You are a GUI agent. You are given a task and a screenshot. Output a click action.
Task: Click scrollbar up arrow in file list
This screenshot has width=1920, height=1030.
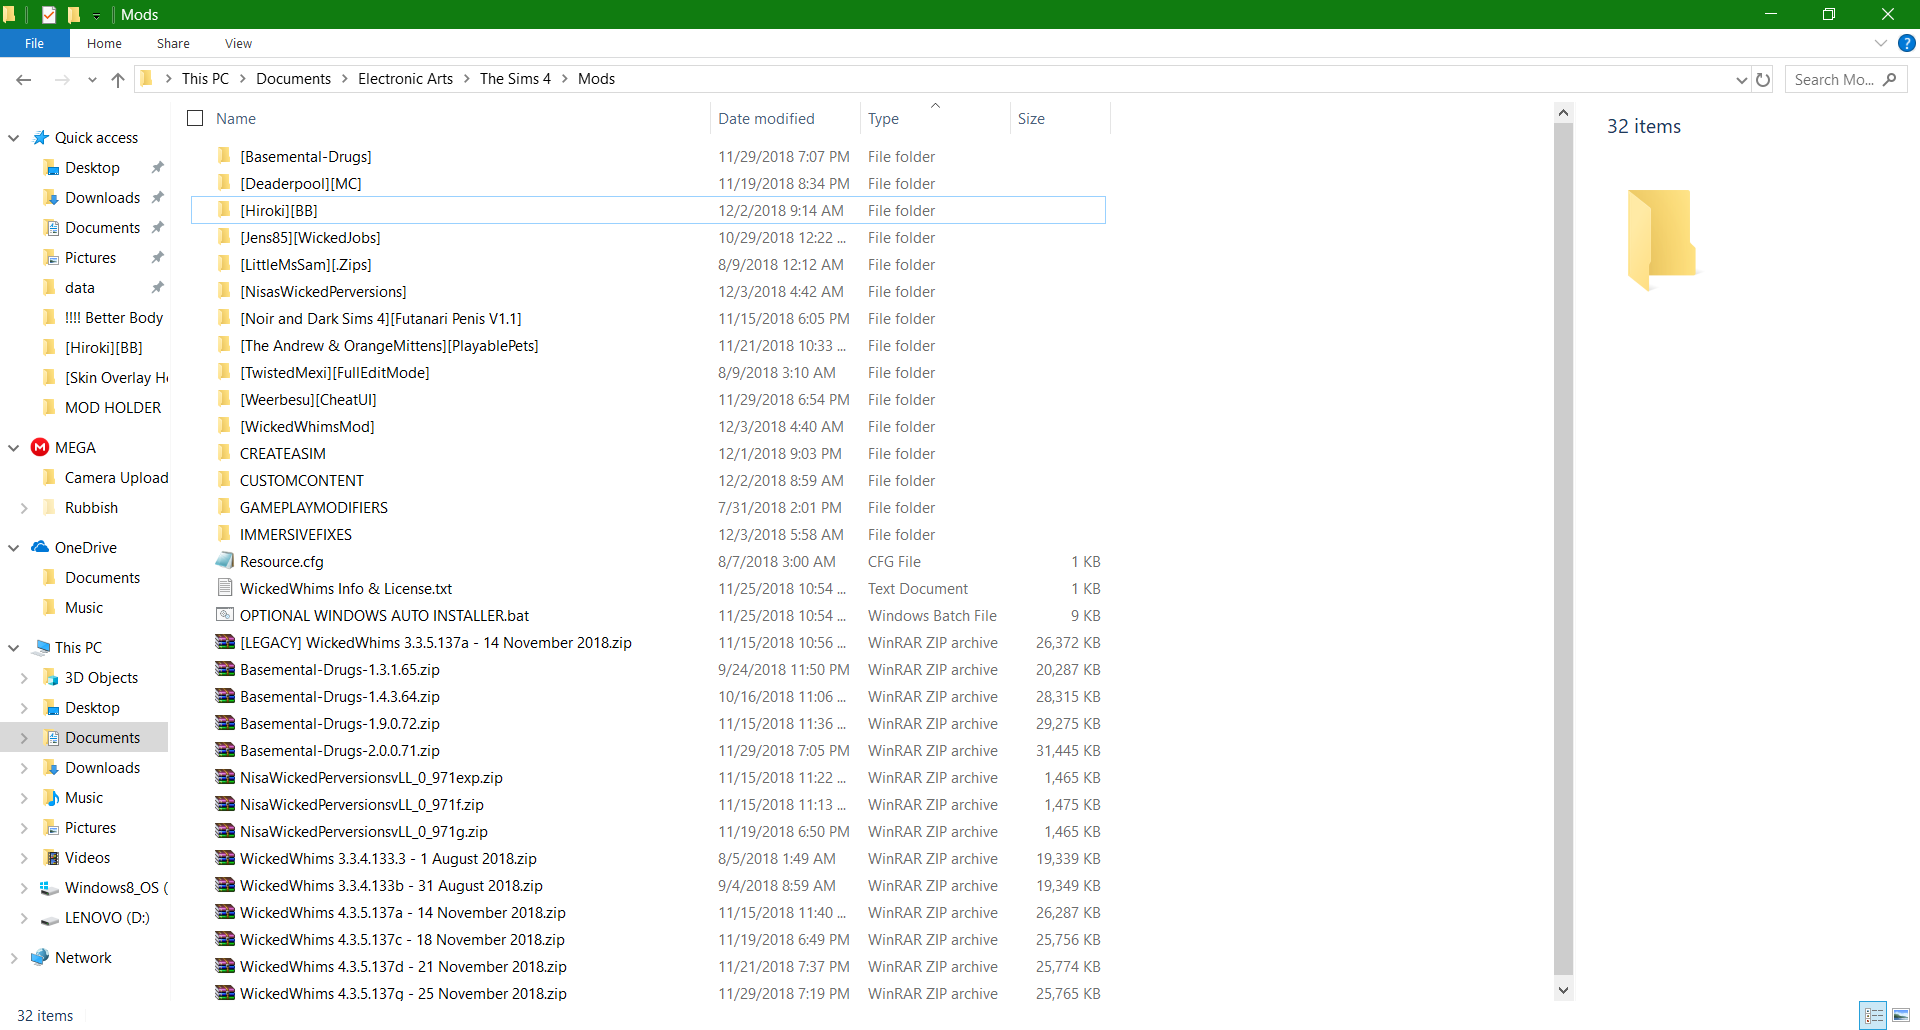click(1563, 113)
